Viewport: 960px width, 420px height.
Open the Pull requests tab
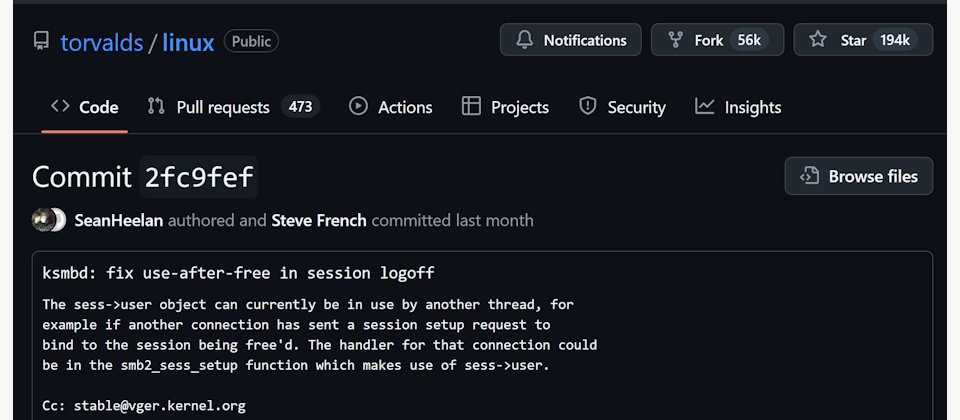click(x=233, y=107)
